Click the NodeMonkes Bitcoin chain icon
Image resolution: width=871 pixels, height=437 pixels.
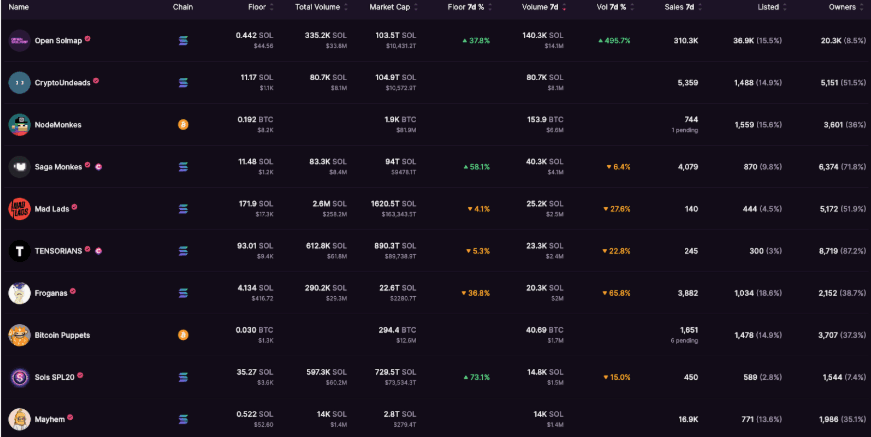coord(183,125)
